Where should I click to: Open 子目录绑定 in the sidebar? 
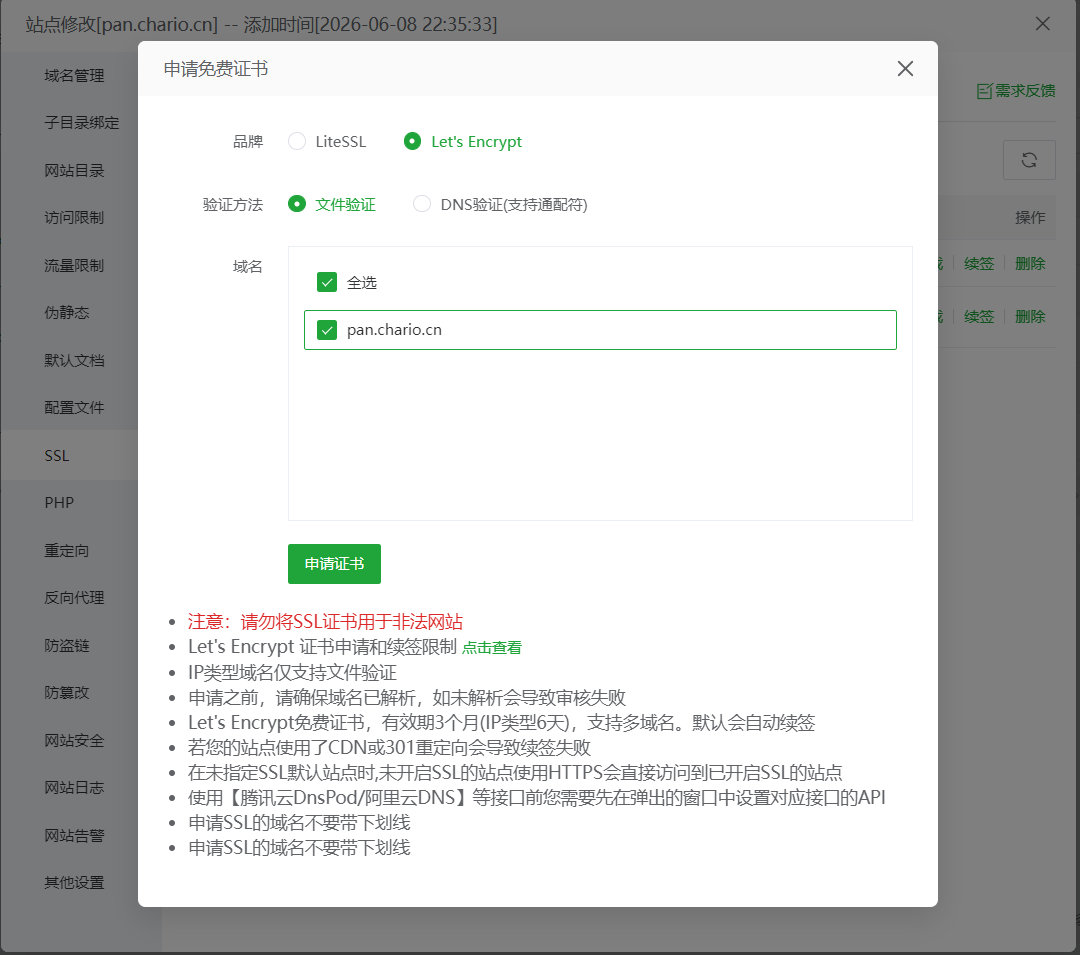81,123
